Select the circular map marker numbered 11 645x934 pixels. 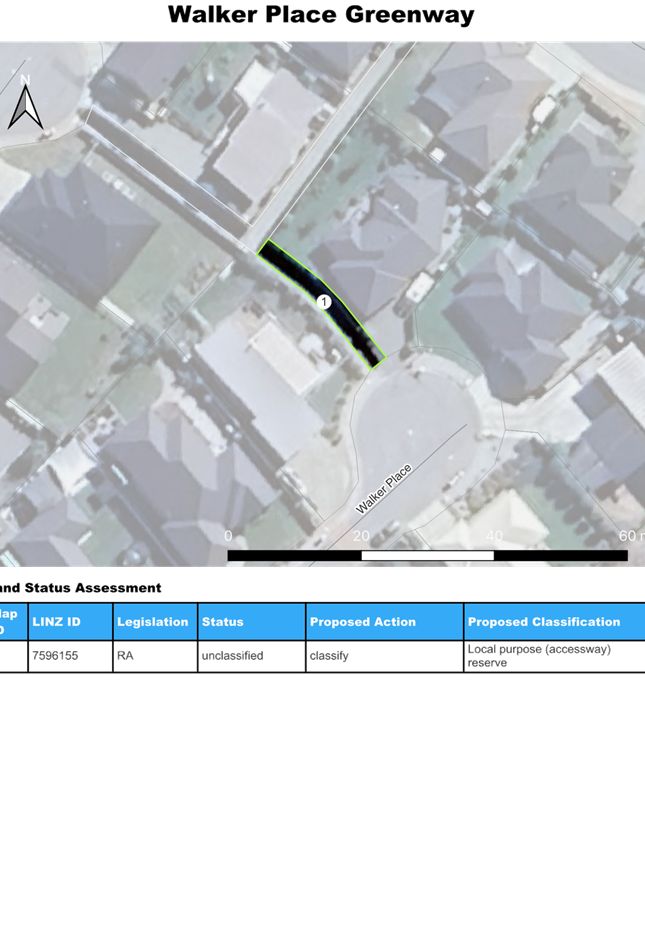[x=324, y=302]
